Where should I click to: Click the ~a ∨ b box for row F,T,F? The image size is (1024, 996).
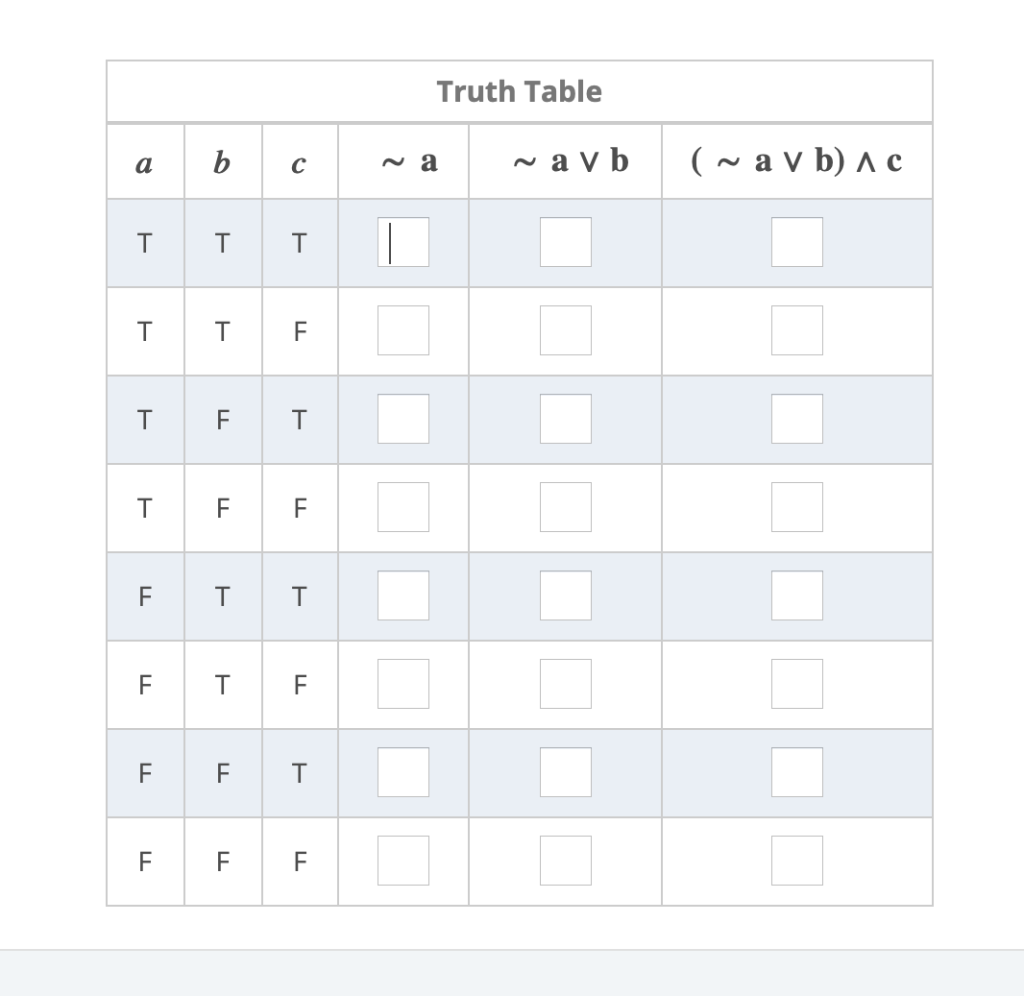565,683
